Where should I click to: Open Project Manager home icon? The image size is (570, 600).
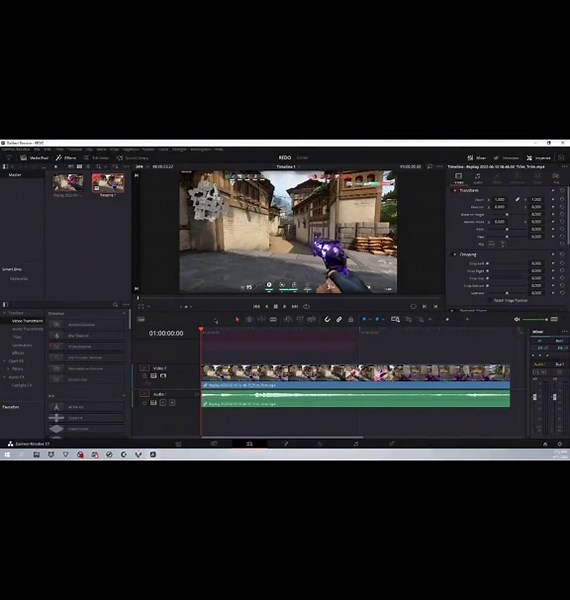click(545, 444)
